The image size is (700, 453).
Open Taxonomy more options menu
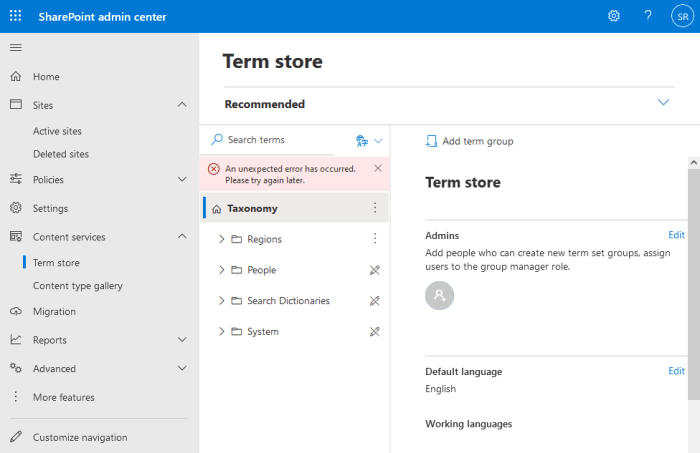tap(375, 208)
